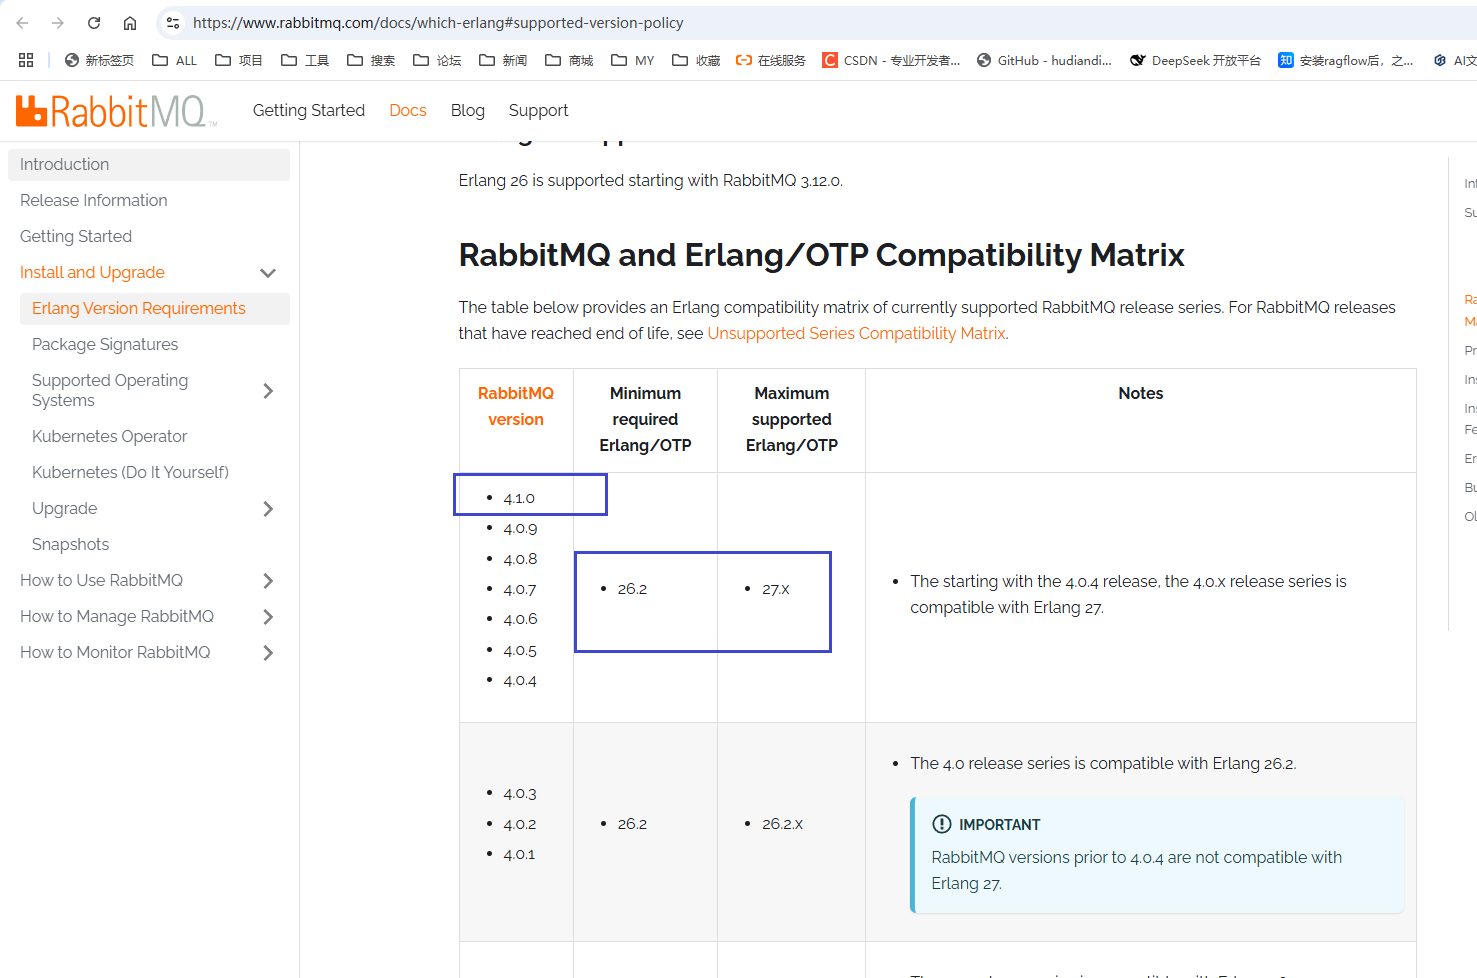
Task: Open the 安装ragflow后 Zhihu bookmark
Action: click(1346, 60)
